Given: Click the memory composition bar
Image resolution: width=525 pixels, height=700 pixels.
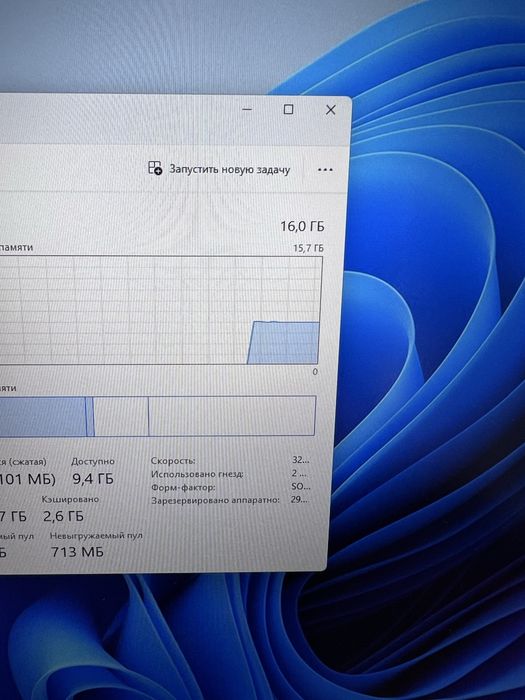Looking at the screenshot, I should (x=158, y=416).
